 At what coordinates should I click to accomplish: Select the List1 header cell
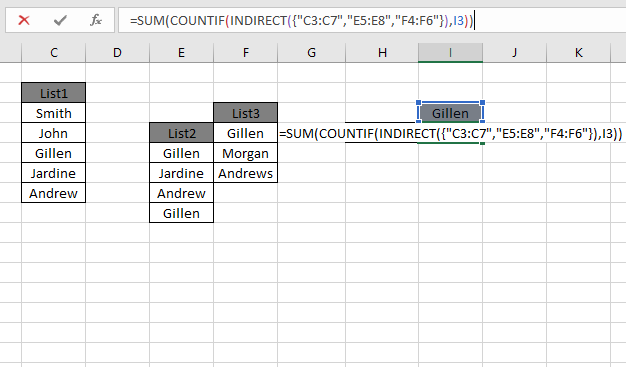[53, 93]
